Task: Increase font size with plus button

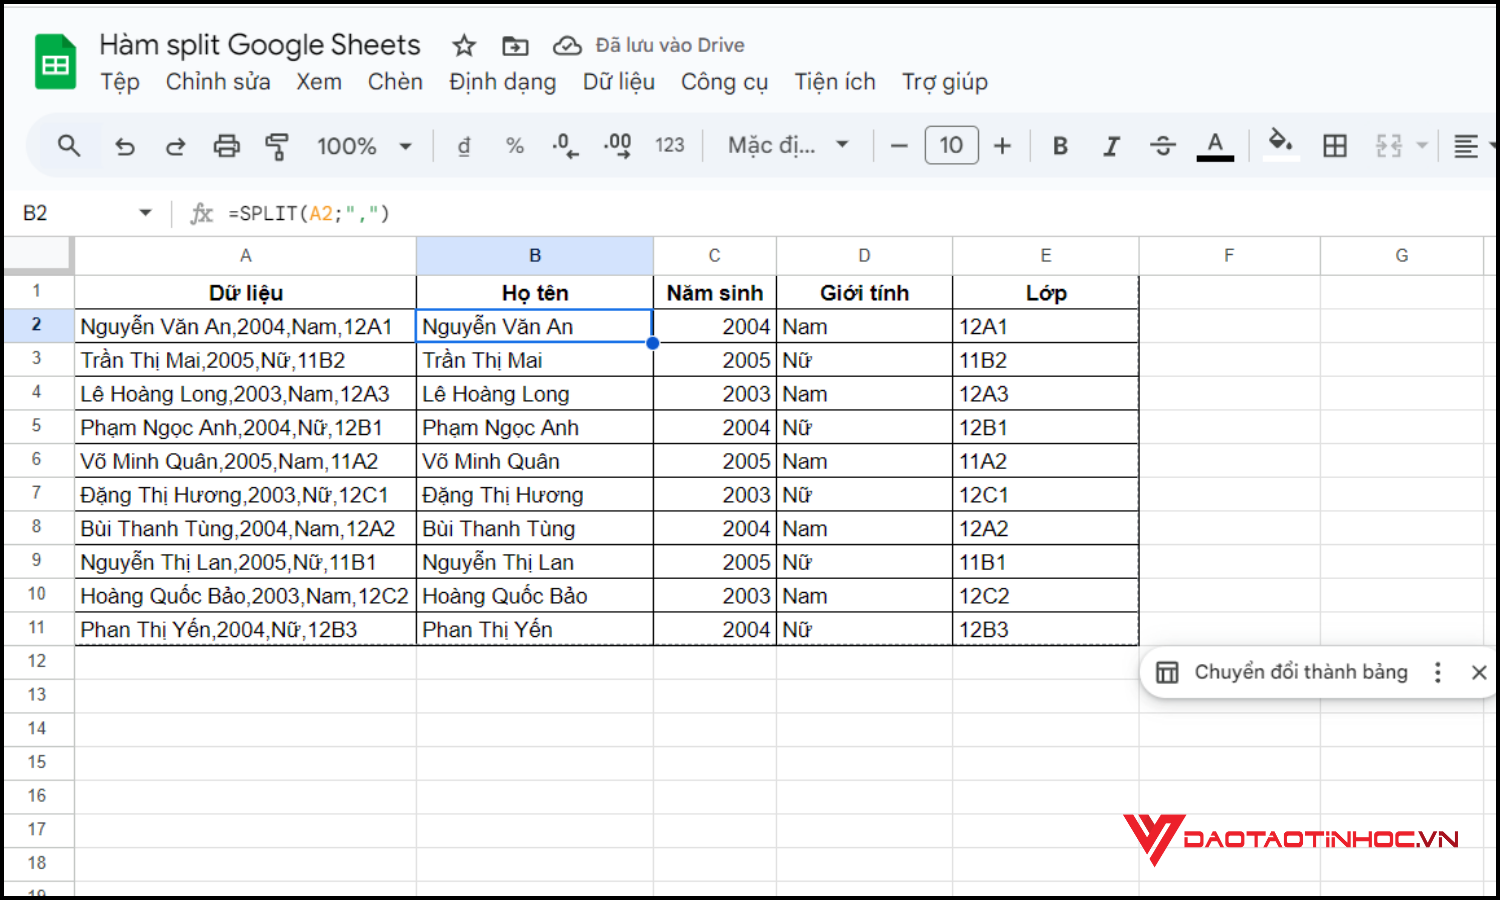Action: coord(1002,146)
